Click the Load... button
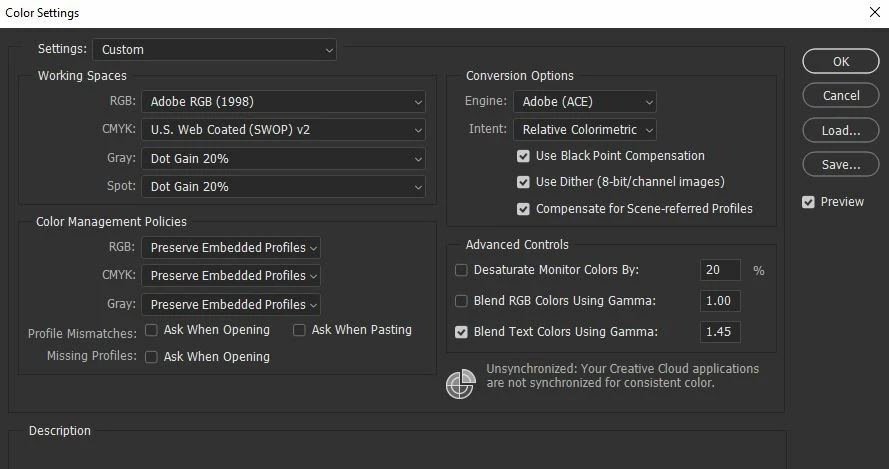889x469 pixels. point(841,130)
